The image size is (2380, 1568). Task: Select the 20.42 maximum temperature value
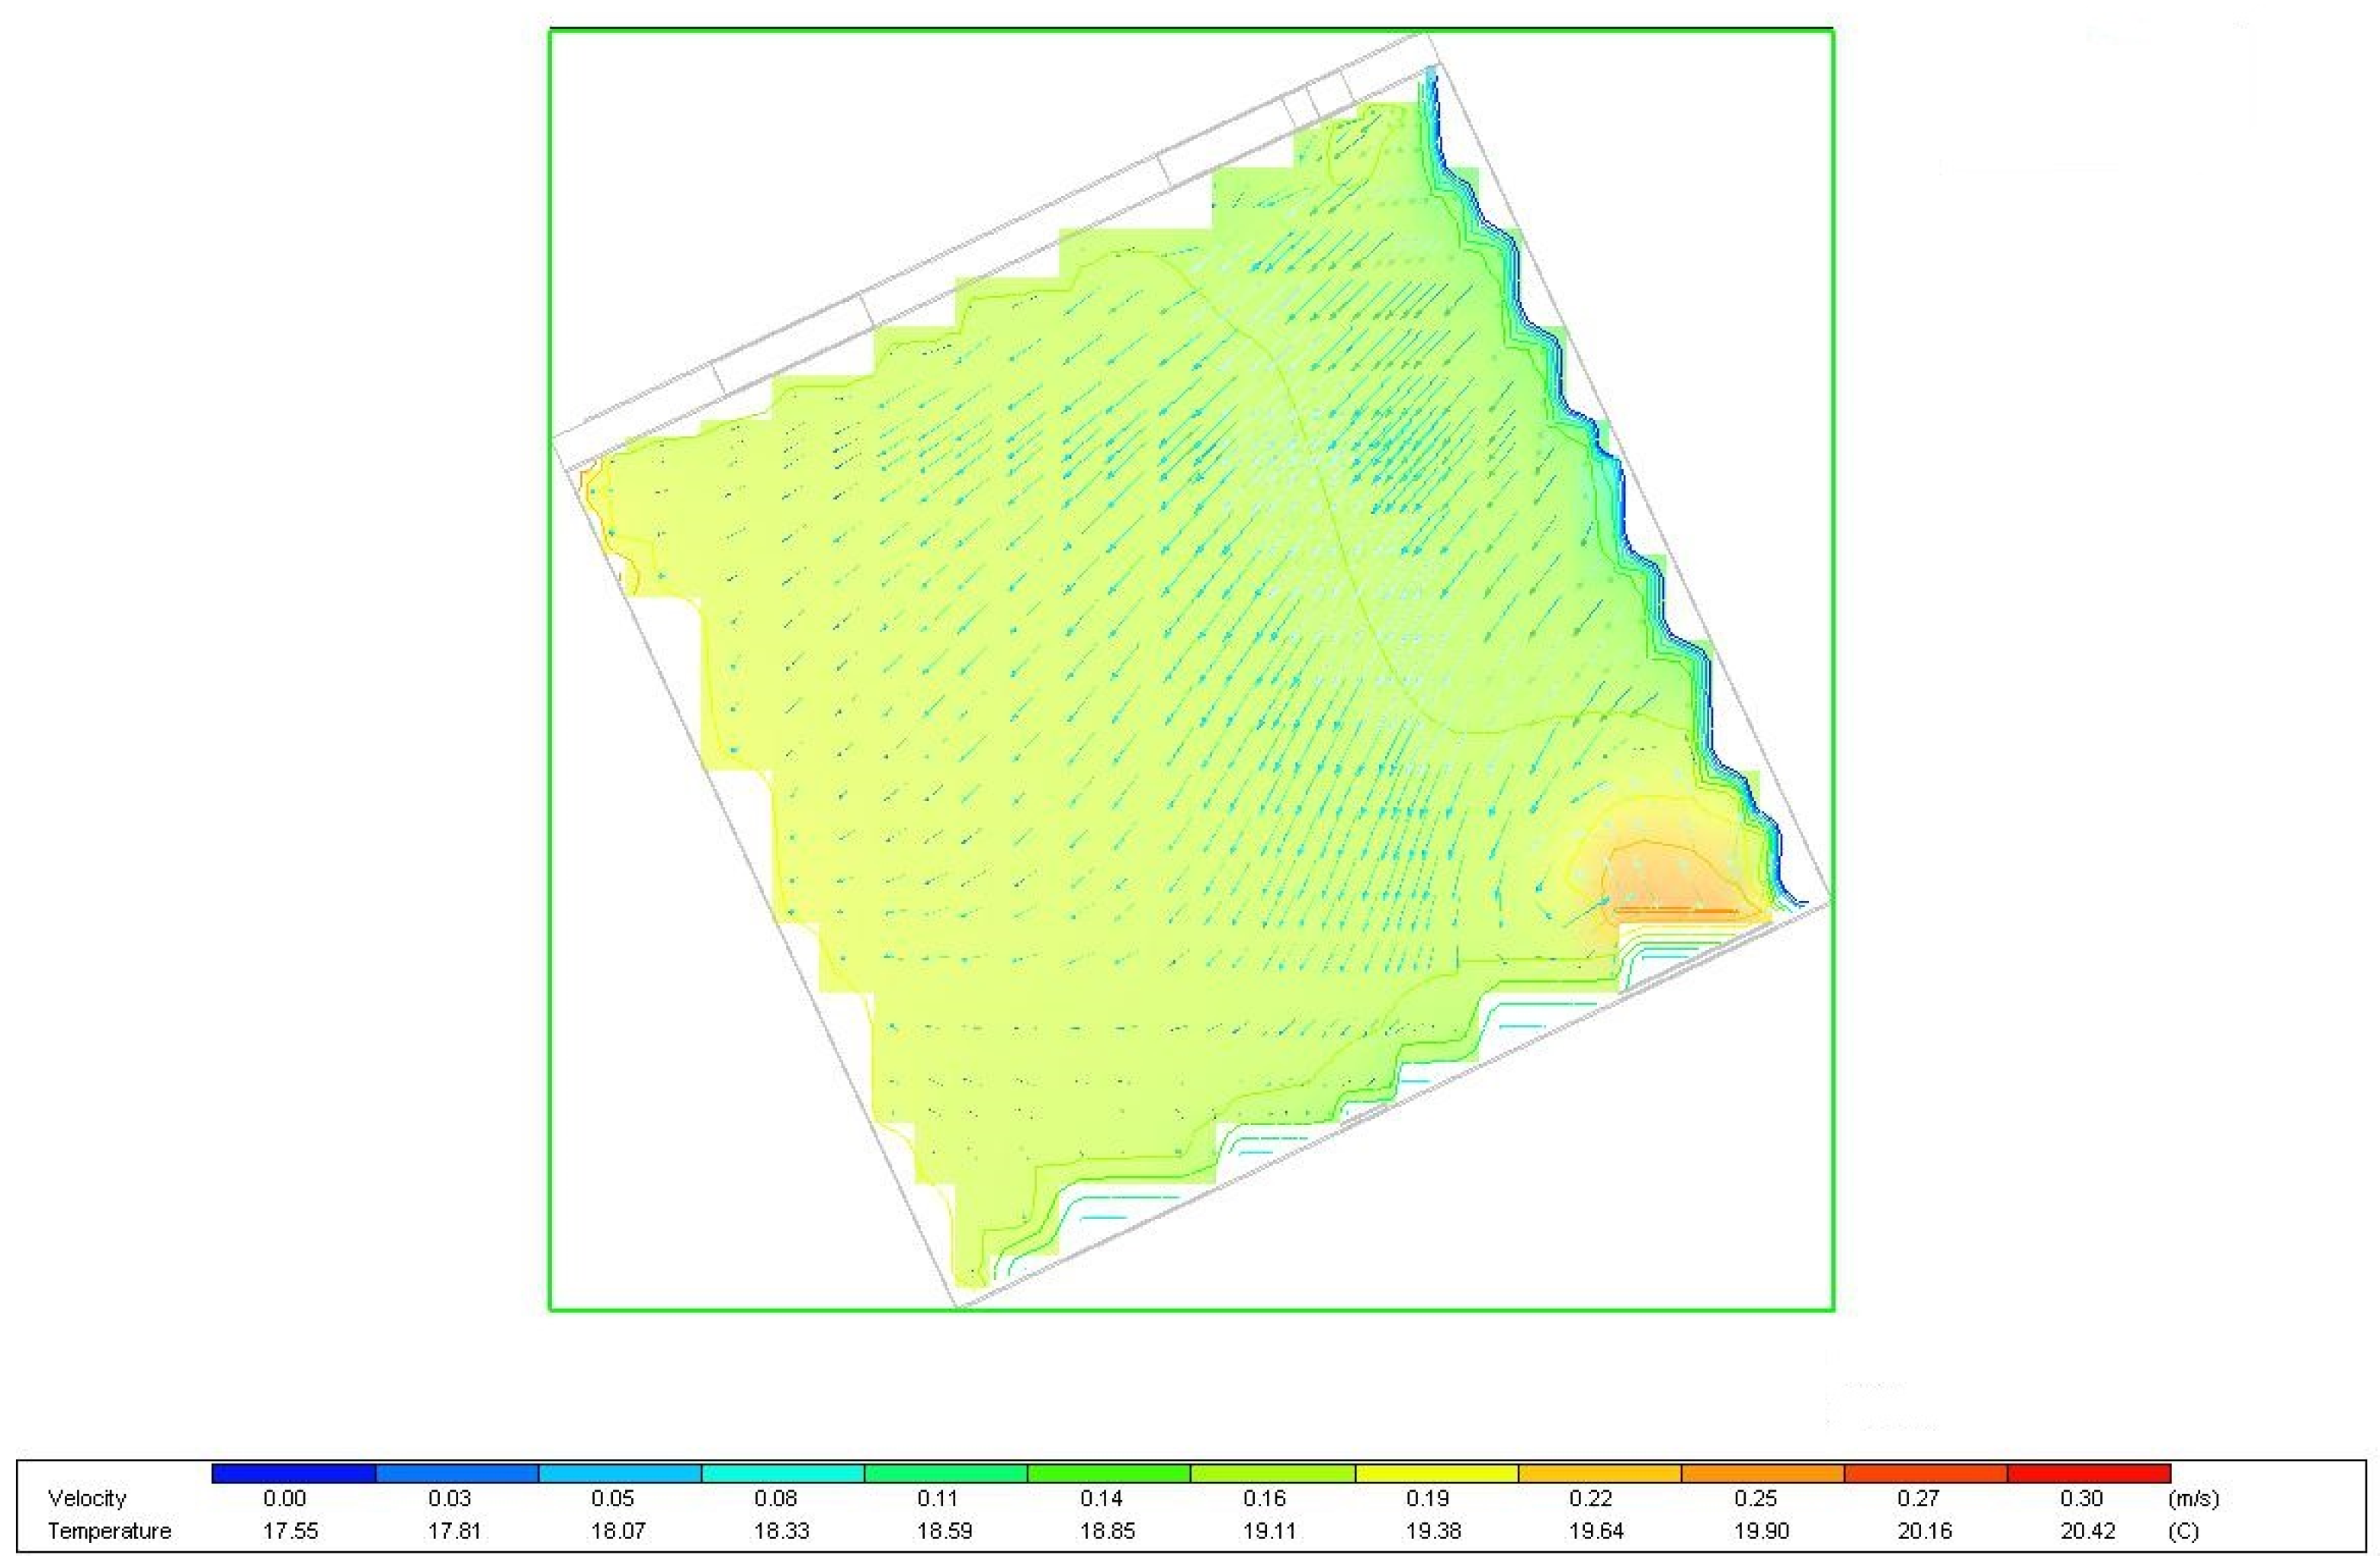click(2087, 1531)
